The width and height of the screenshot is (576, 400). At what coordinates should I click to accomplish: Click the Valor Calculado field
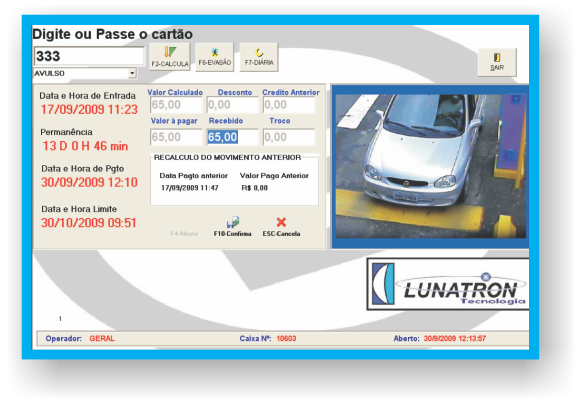[176, 105]
